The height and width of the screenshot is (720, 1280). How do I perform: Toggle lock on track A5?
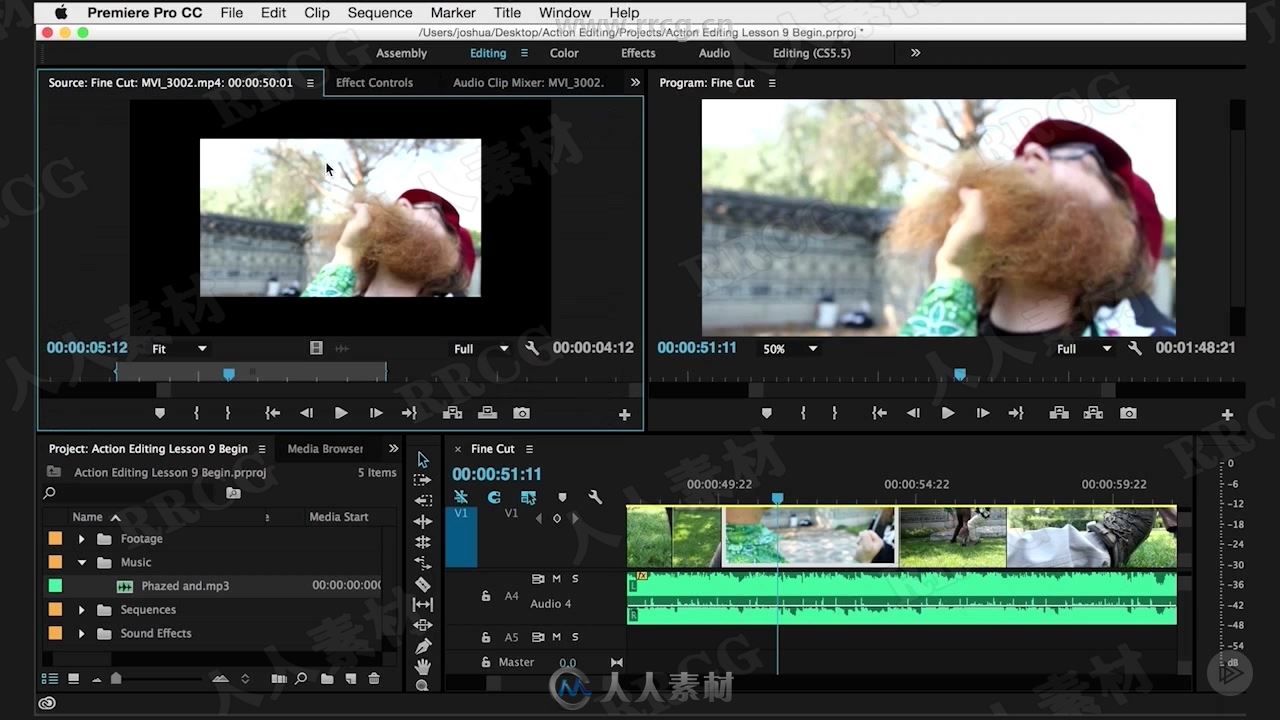tap(486, 637)
